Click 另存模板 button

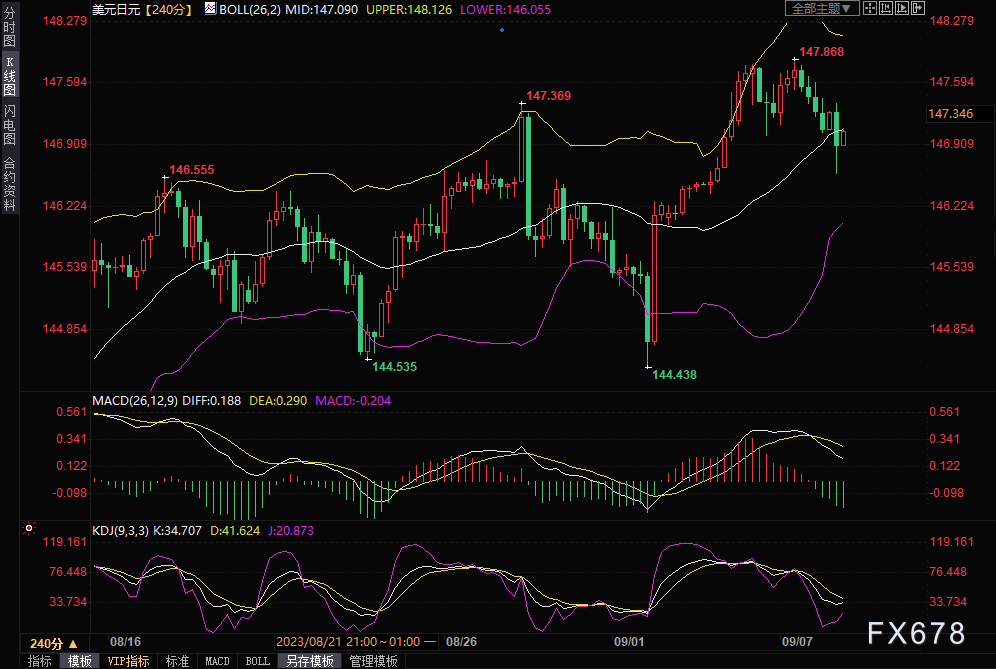tap(310, 661)
